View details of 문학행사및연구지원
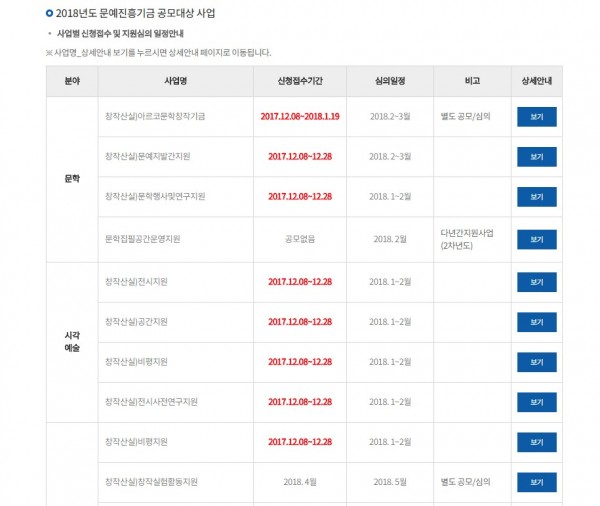 click(x=536, y=197)
